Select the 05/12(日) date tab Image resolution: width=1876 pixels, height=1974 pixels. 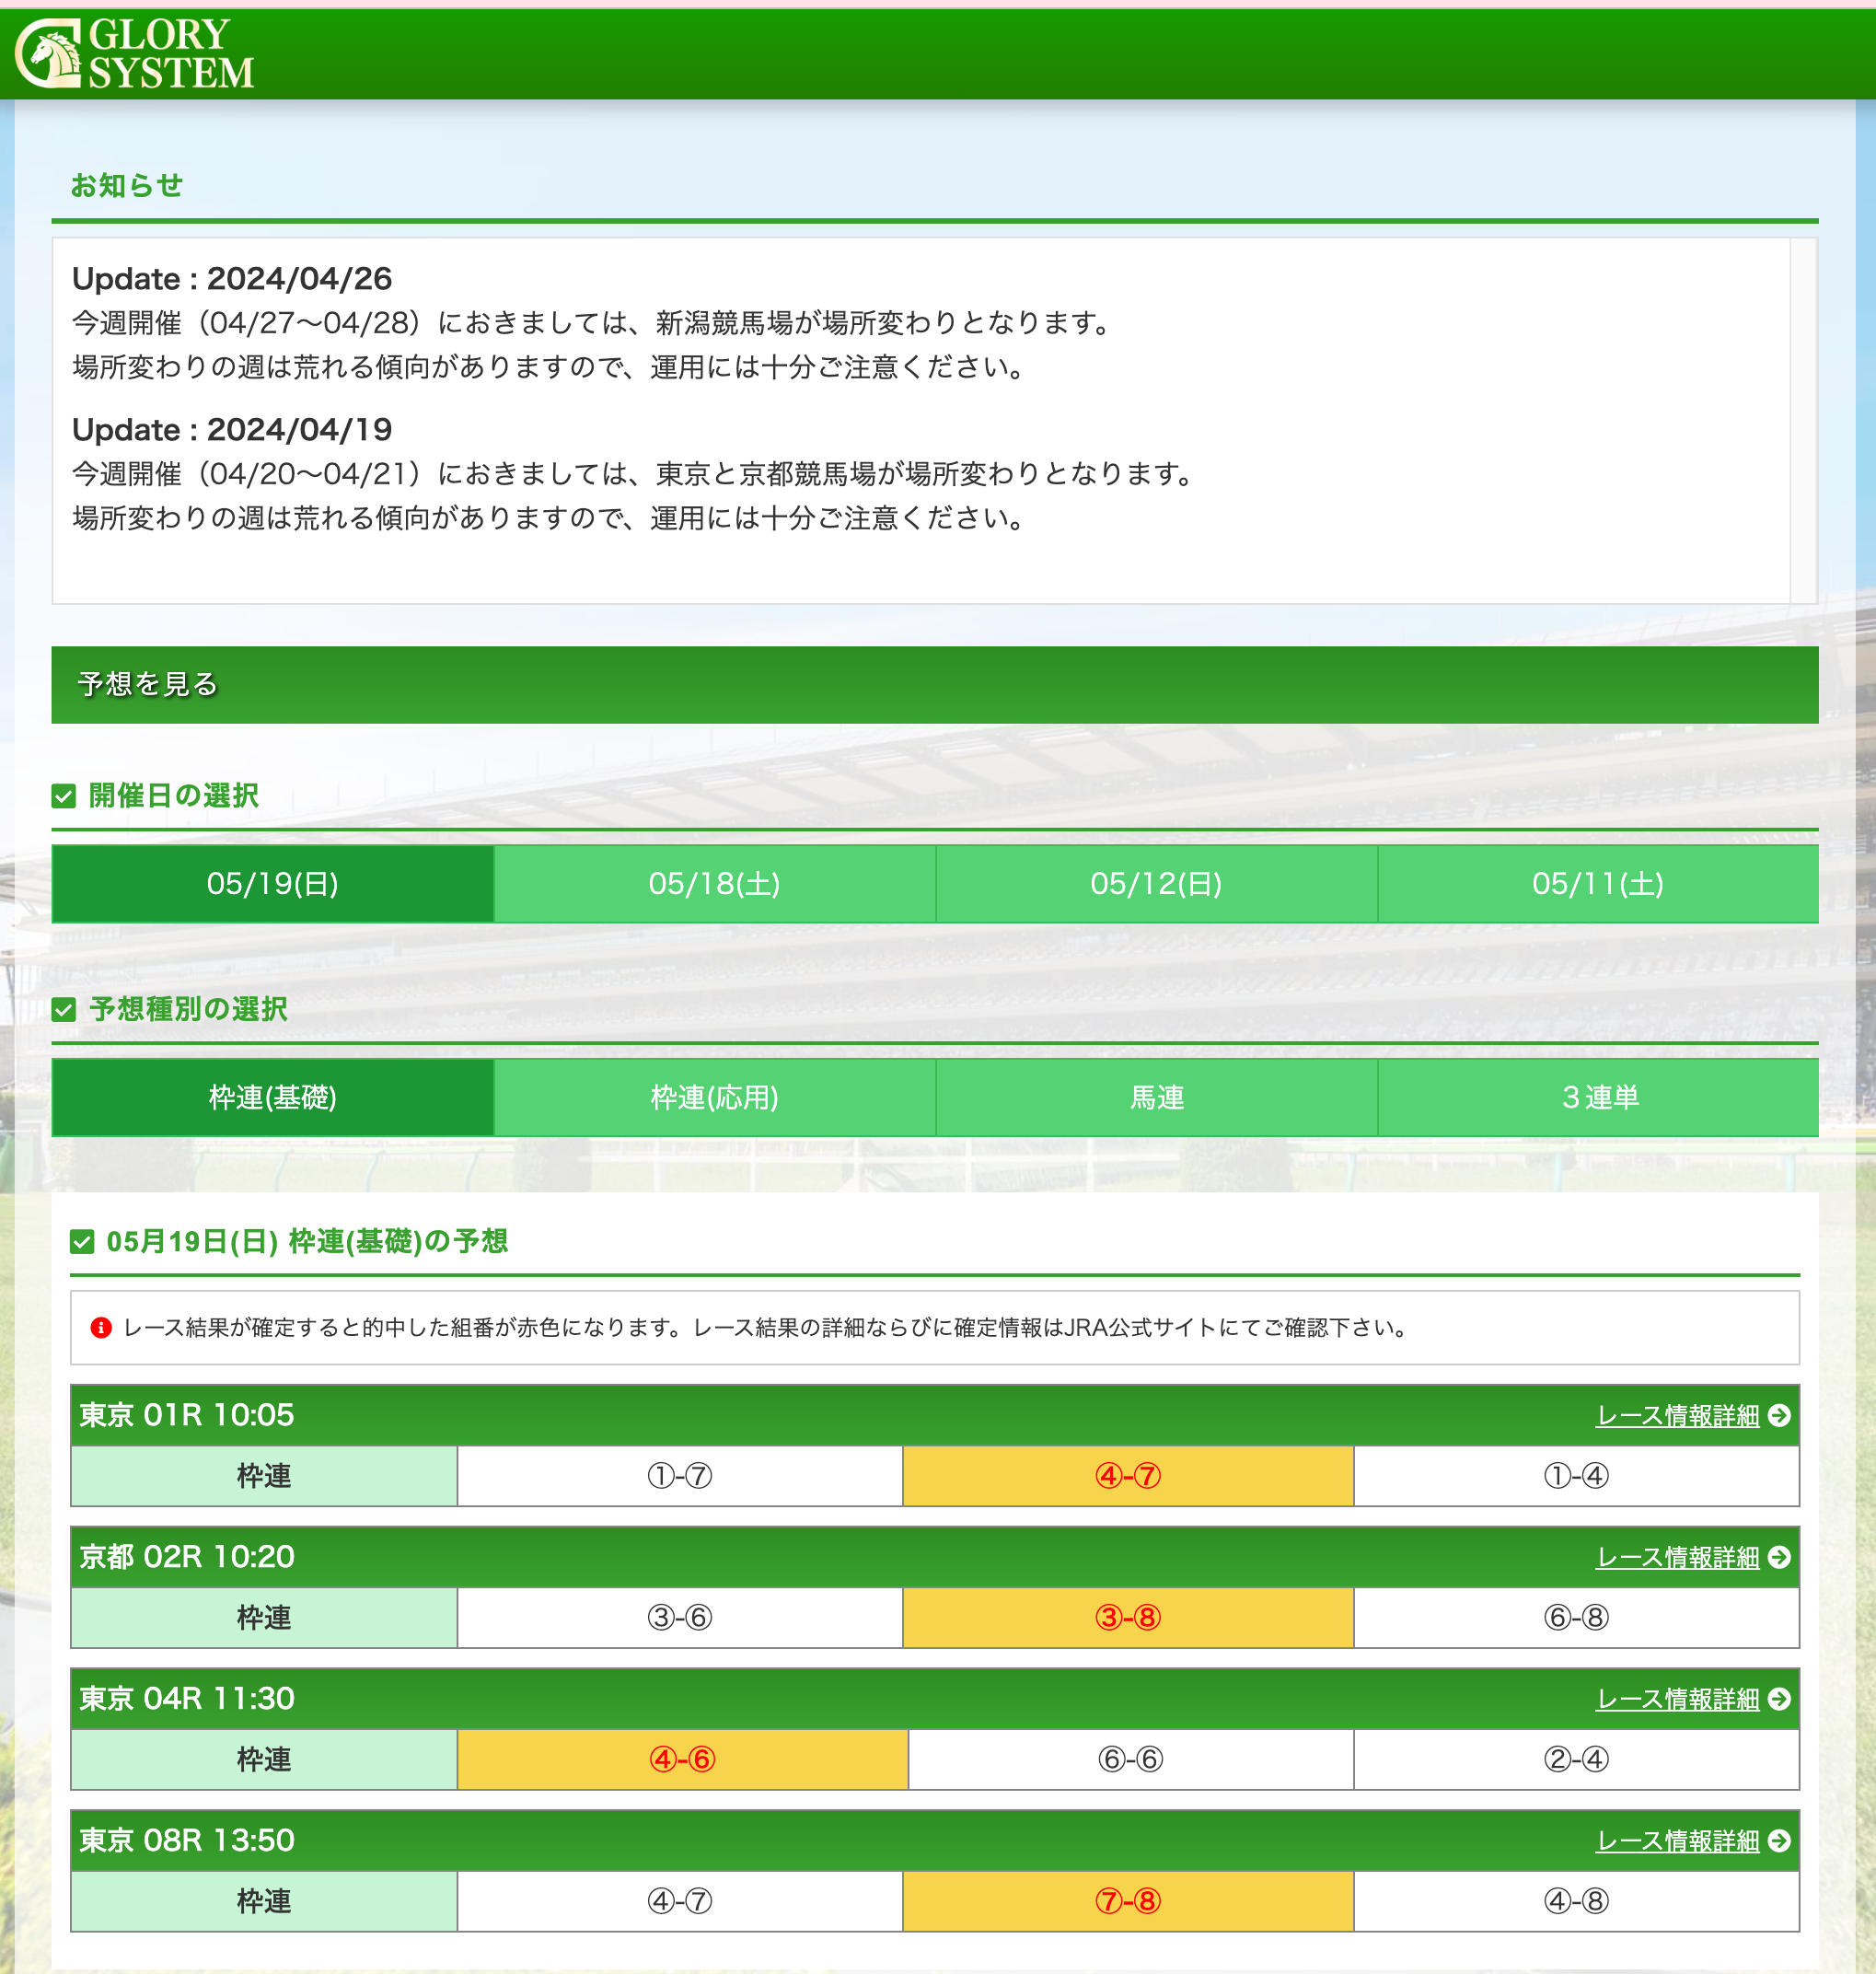coord(1156,884)
